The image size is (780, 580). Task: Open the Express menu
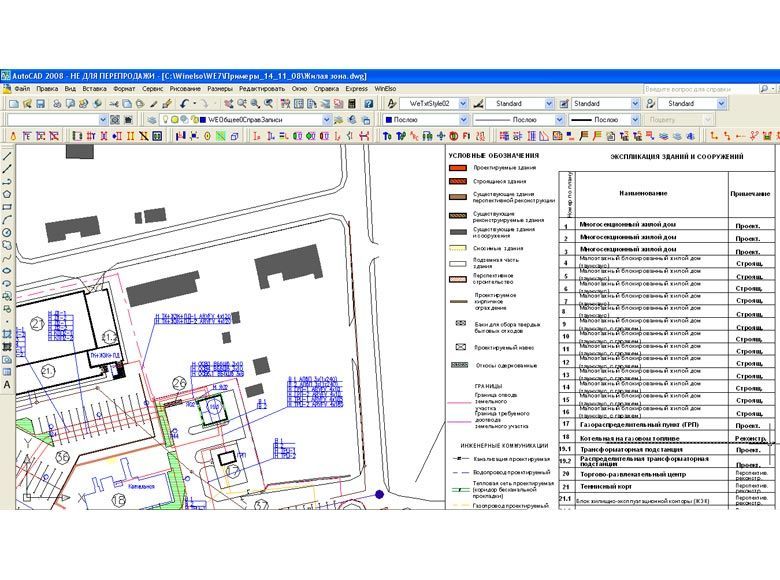click(356, 88)
